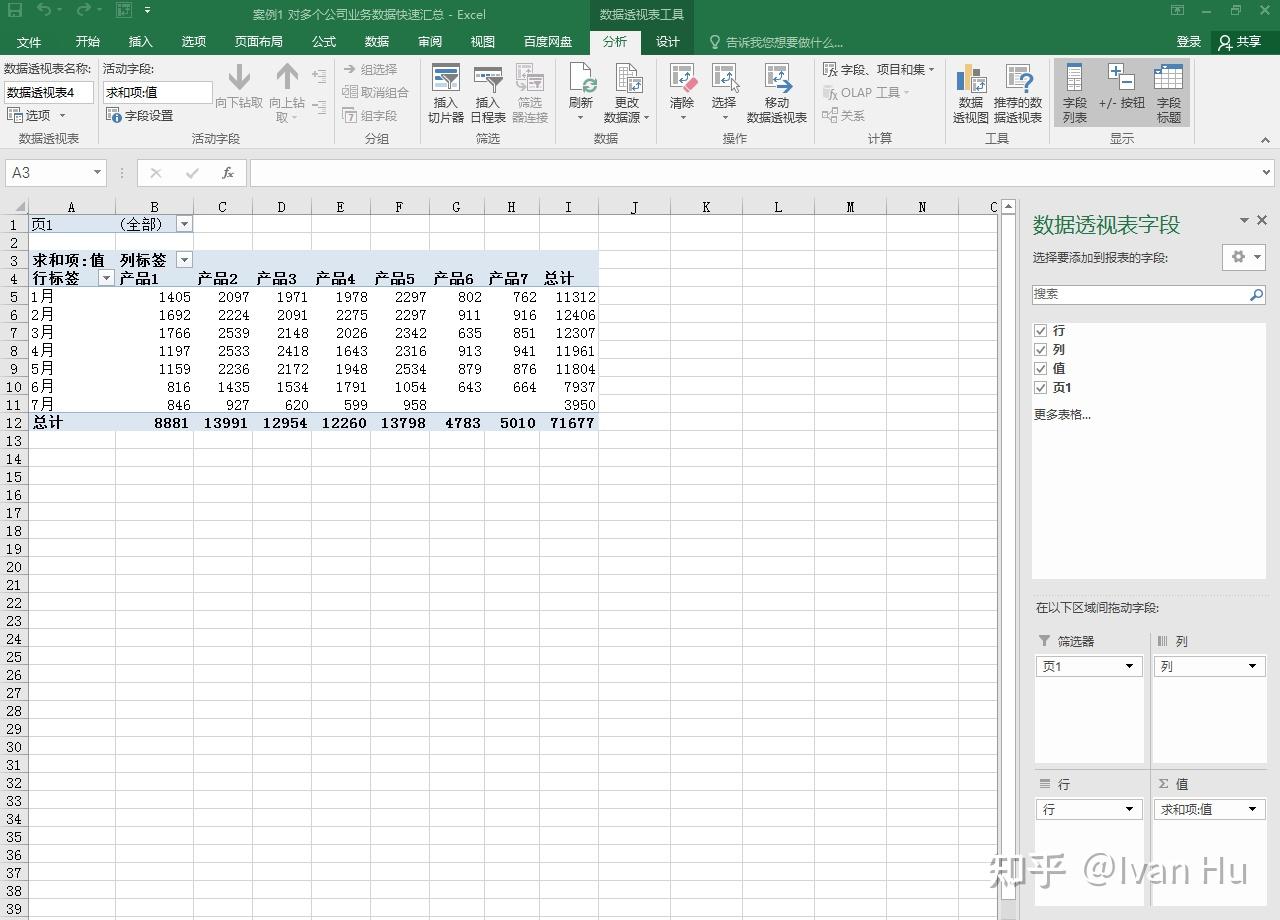Switch to the 数据 Data tab
Image resolution: width=1280 pixels, height=920 pixels.
click(x=377, y=42)
